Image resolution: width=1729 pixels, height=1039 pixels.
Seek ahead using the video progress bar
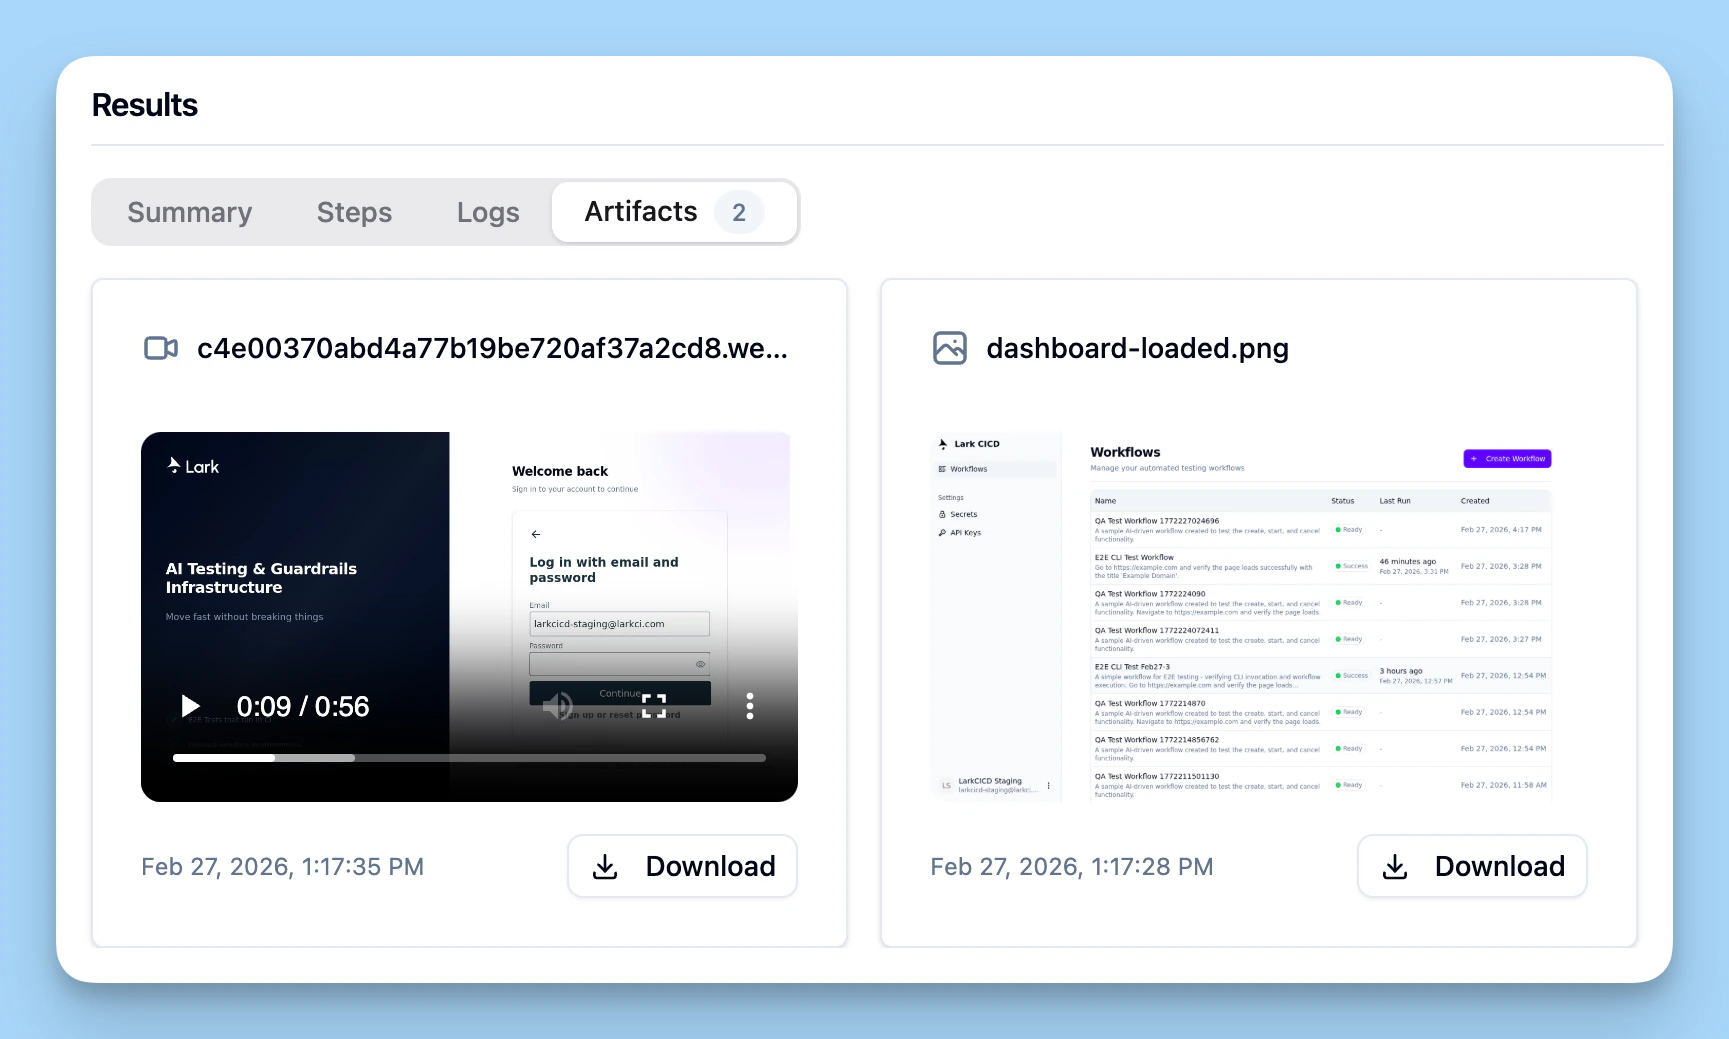click(x=470, y=758)
